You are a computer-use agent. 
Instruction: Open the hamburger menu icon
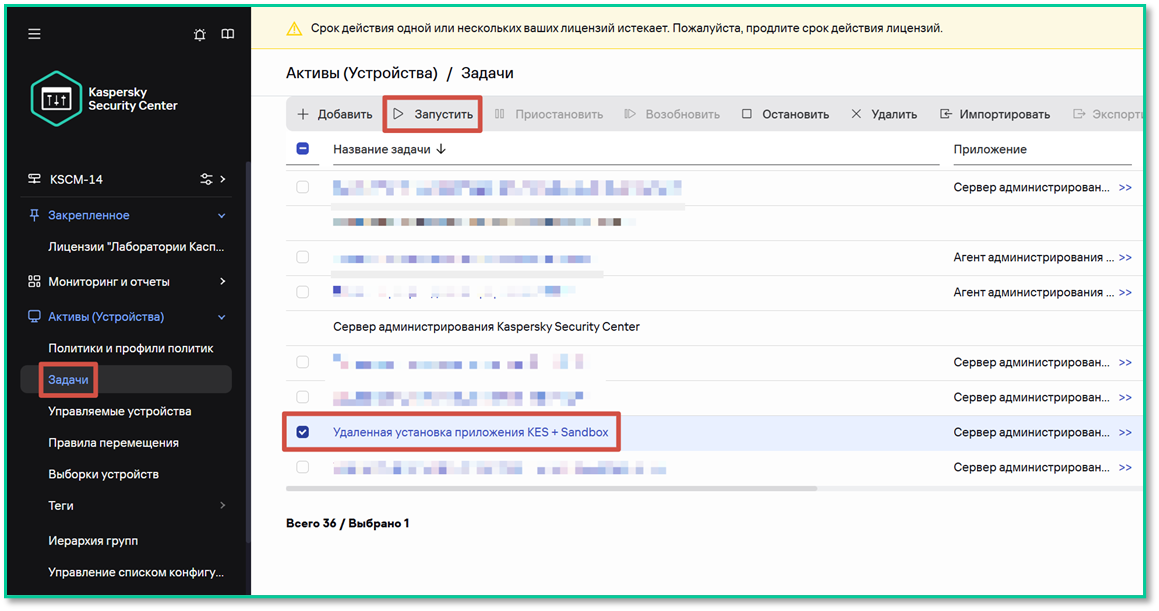tap(34, 34)
